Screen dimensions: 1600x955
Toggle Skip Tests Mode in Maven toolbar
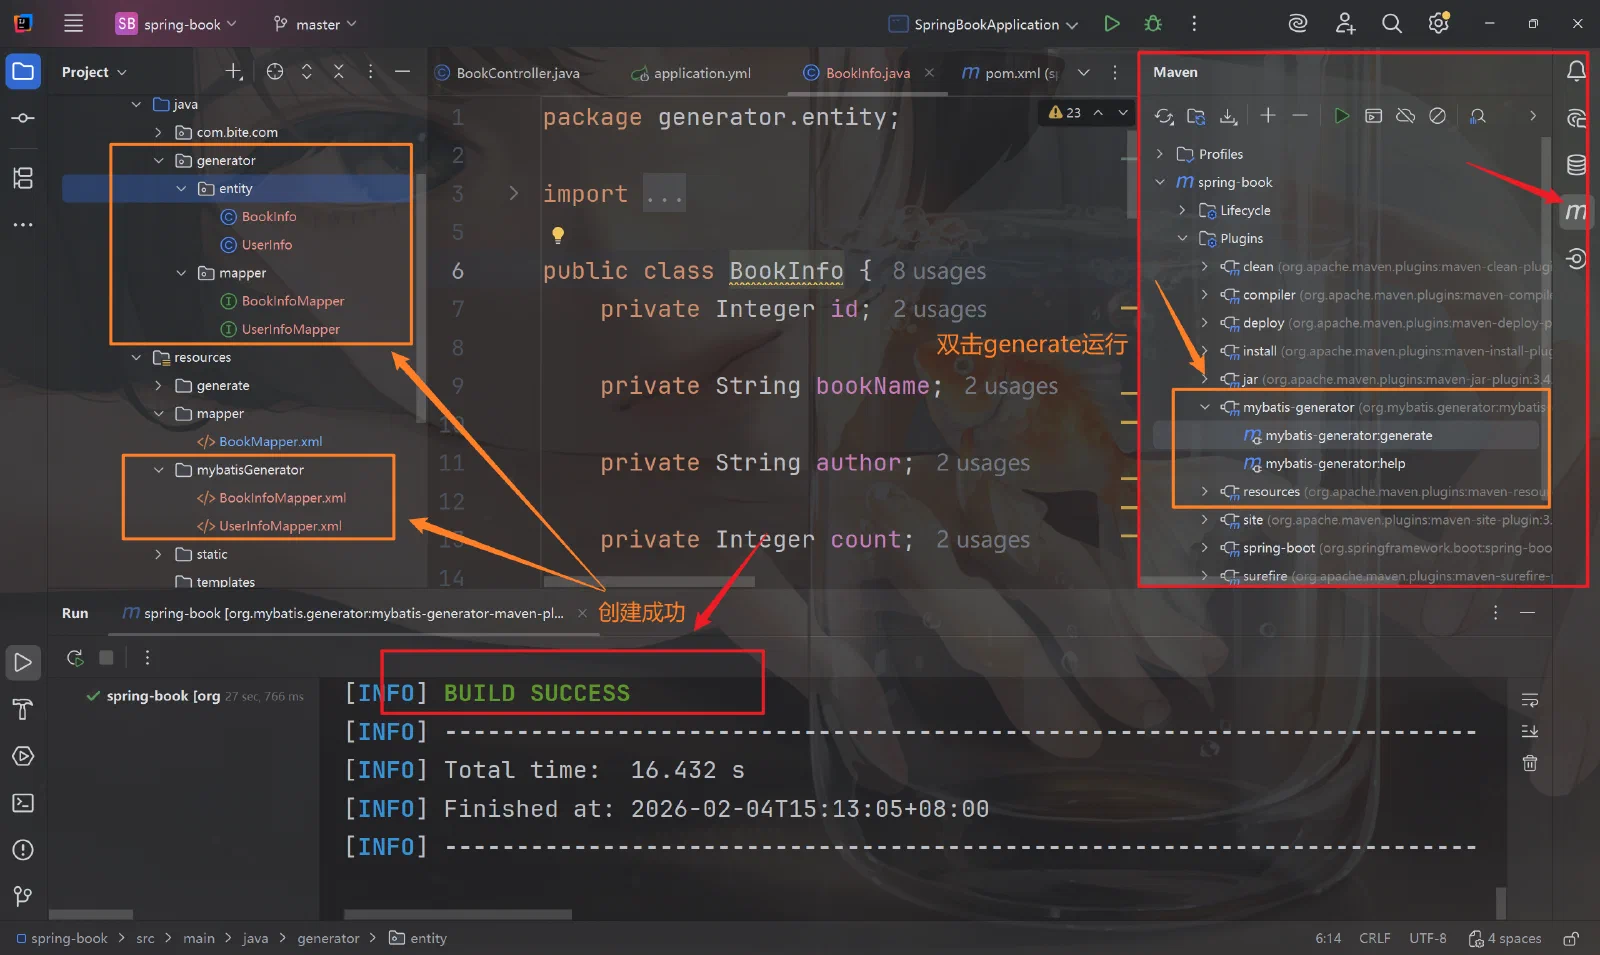point(1437,116)
